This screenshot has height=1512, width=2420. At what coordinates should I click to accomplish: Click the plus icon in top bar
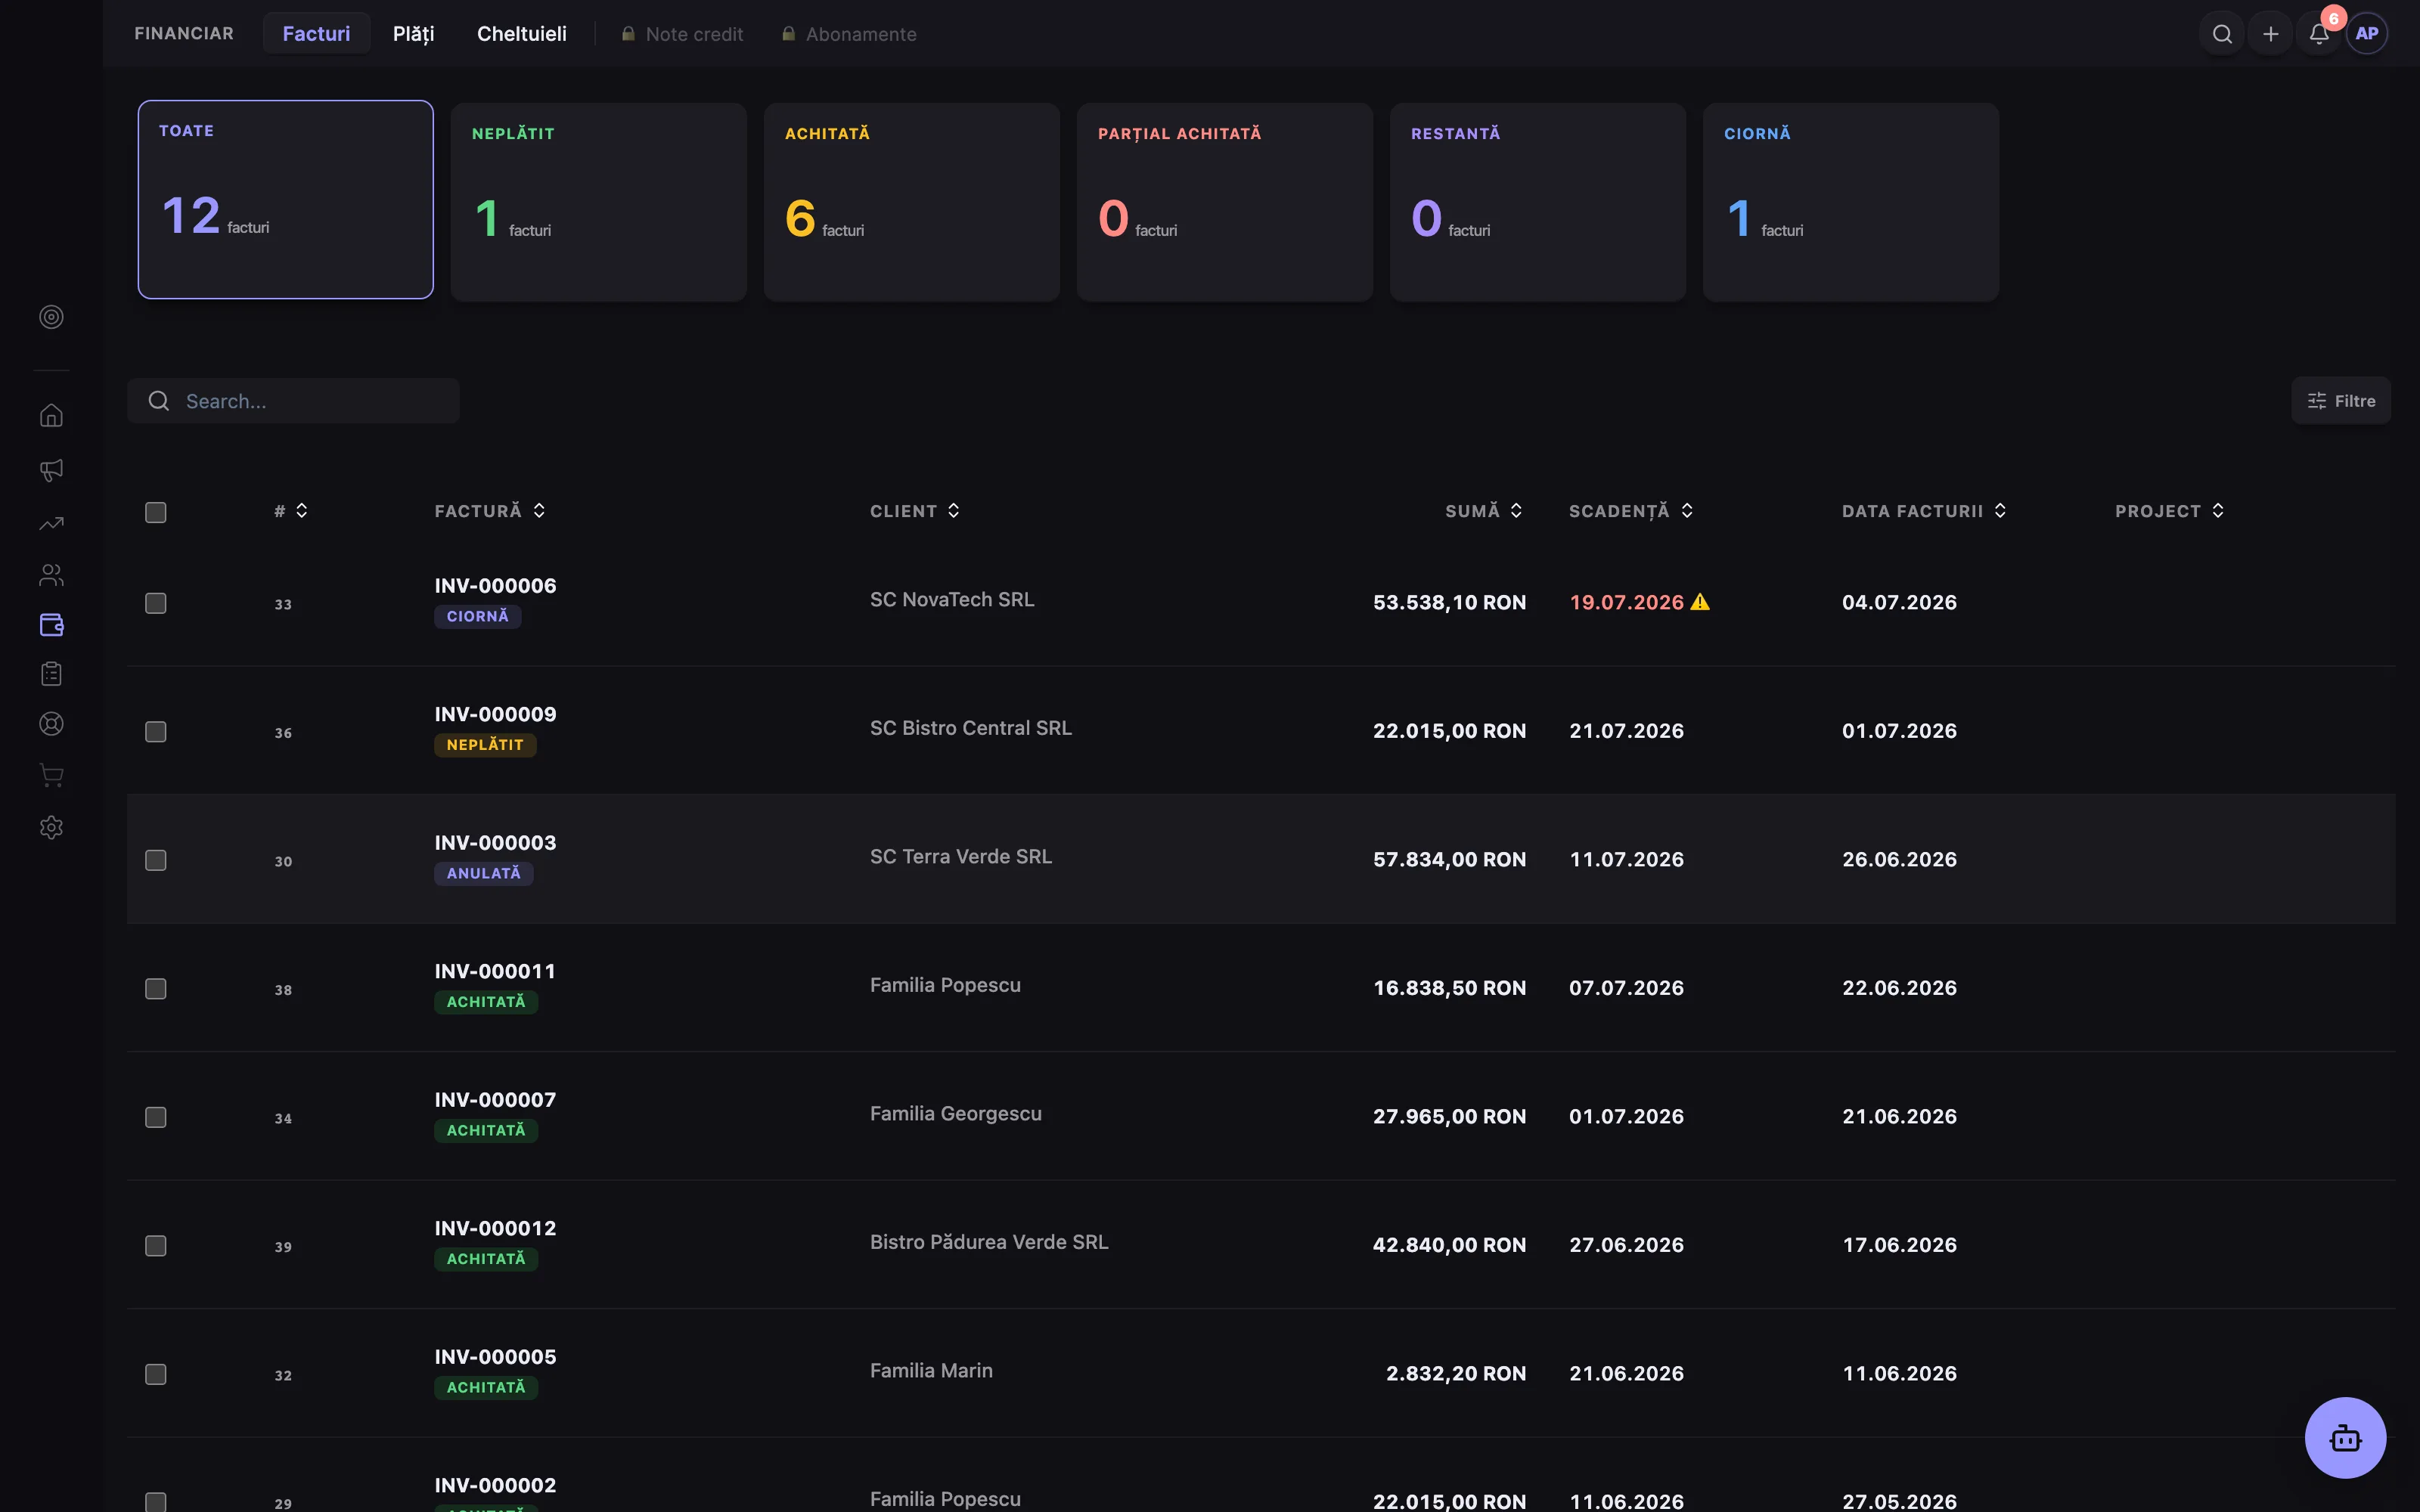click(x=2271, y=34)
